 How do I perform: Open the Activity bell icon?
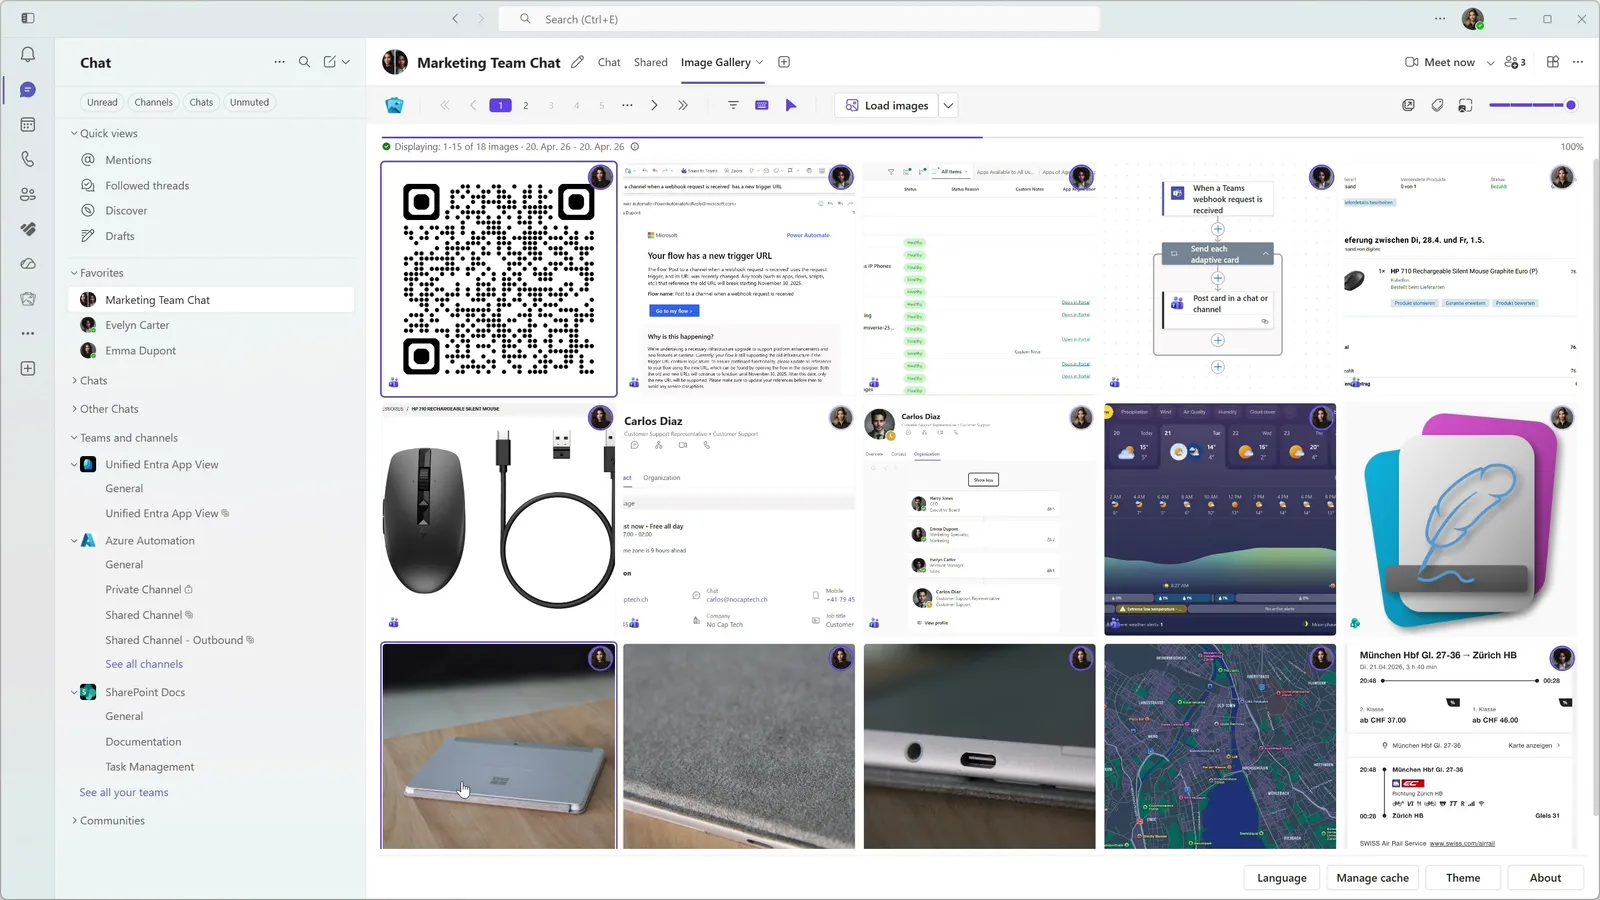[28, 55]
